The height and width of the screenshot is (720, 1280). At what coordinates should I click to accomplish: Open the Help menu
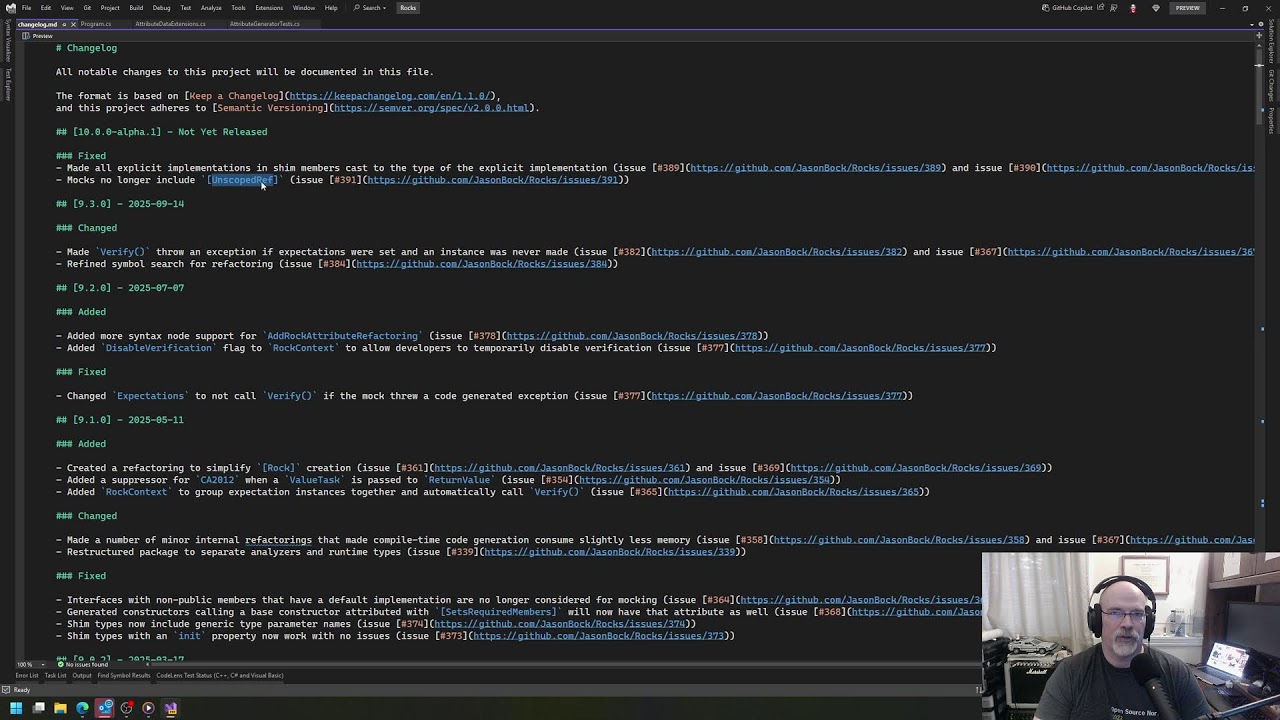pyautogui.click(x=331, y=8)
